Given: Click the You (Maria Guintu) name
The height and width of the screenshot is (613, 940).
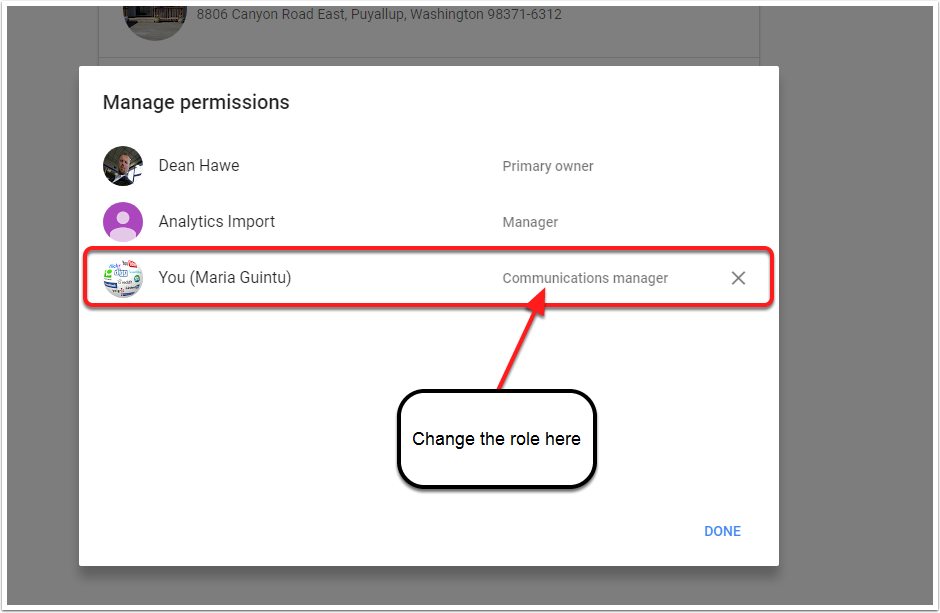Looking at the screenshot, I should coord(225,277).
